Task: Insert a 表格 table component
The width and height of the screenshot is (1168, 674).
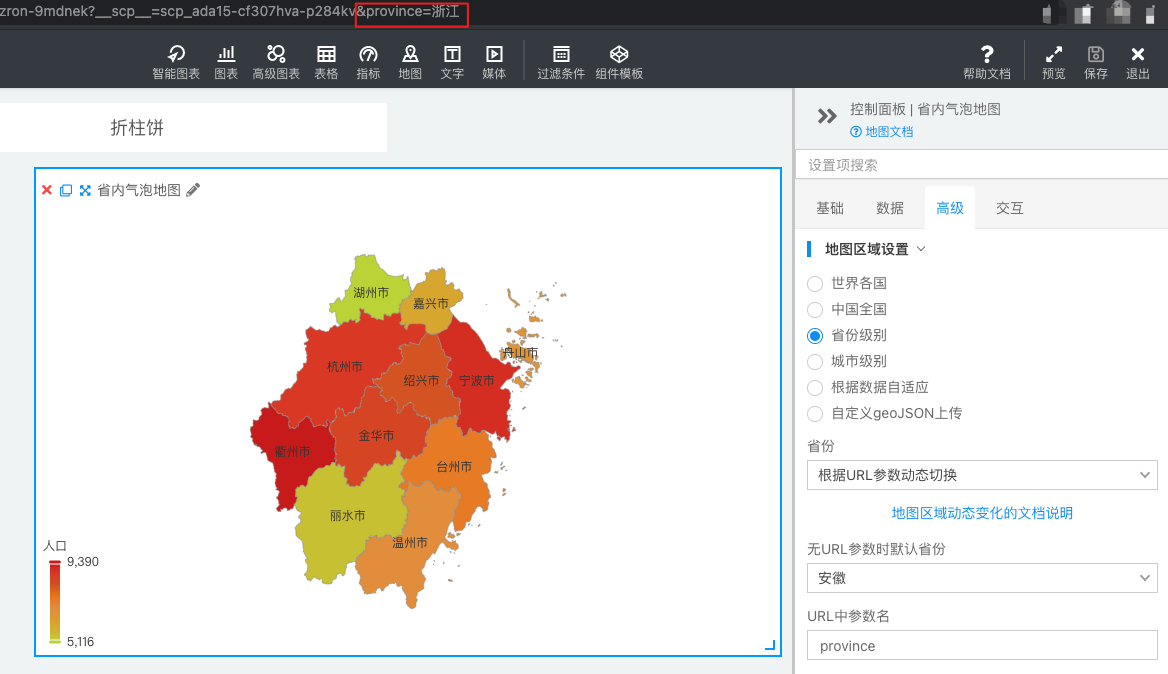Action: pyautogui.click(x=326, y=62)
